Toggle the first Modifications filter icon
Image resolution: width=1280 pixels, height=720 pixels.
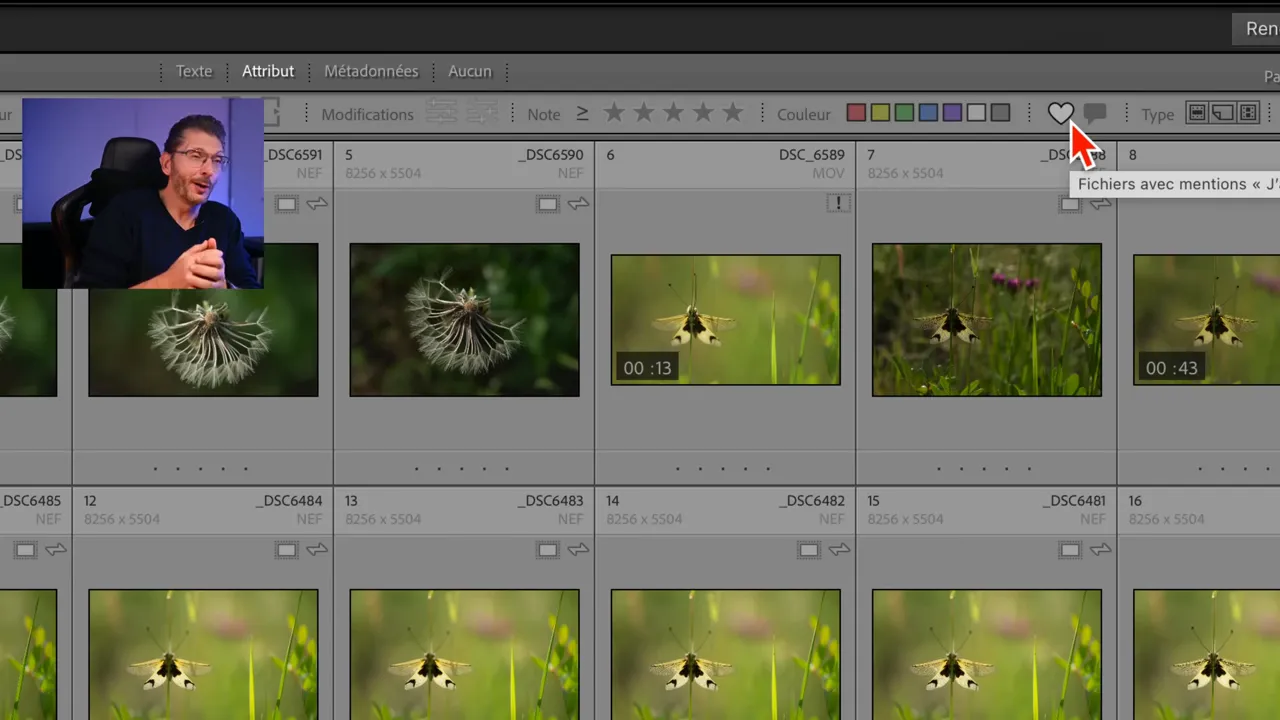pos(441,113)
